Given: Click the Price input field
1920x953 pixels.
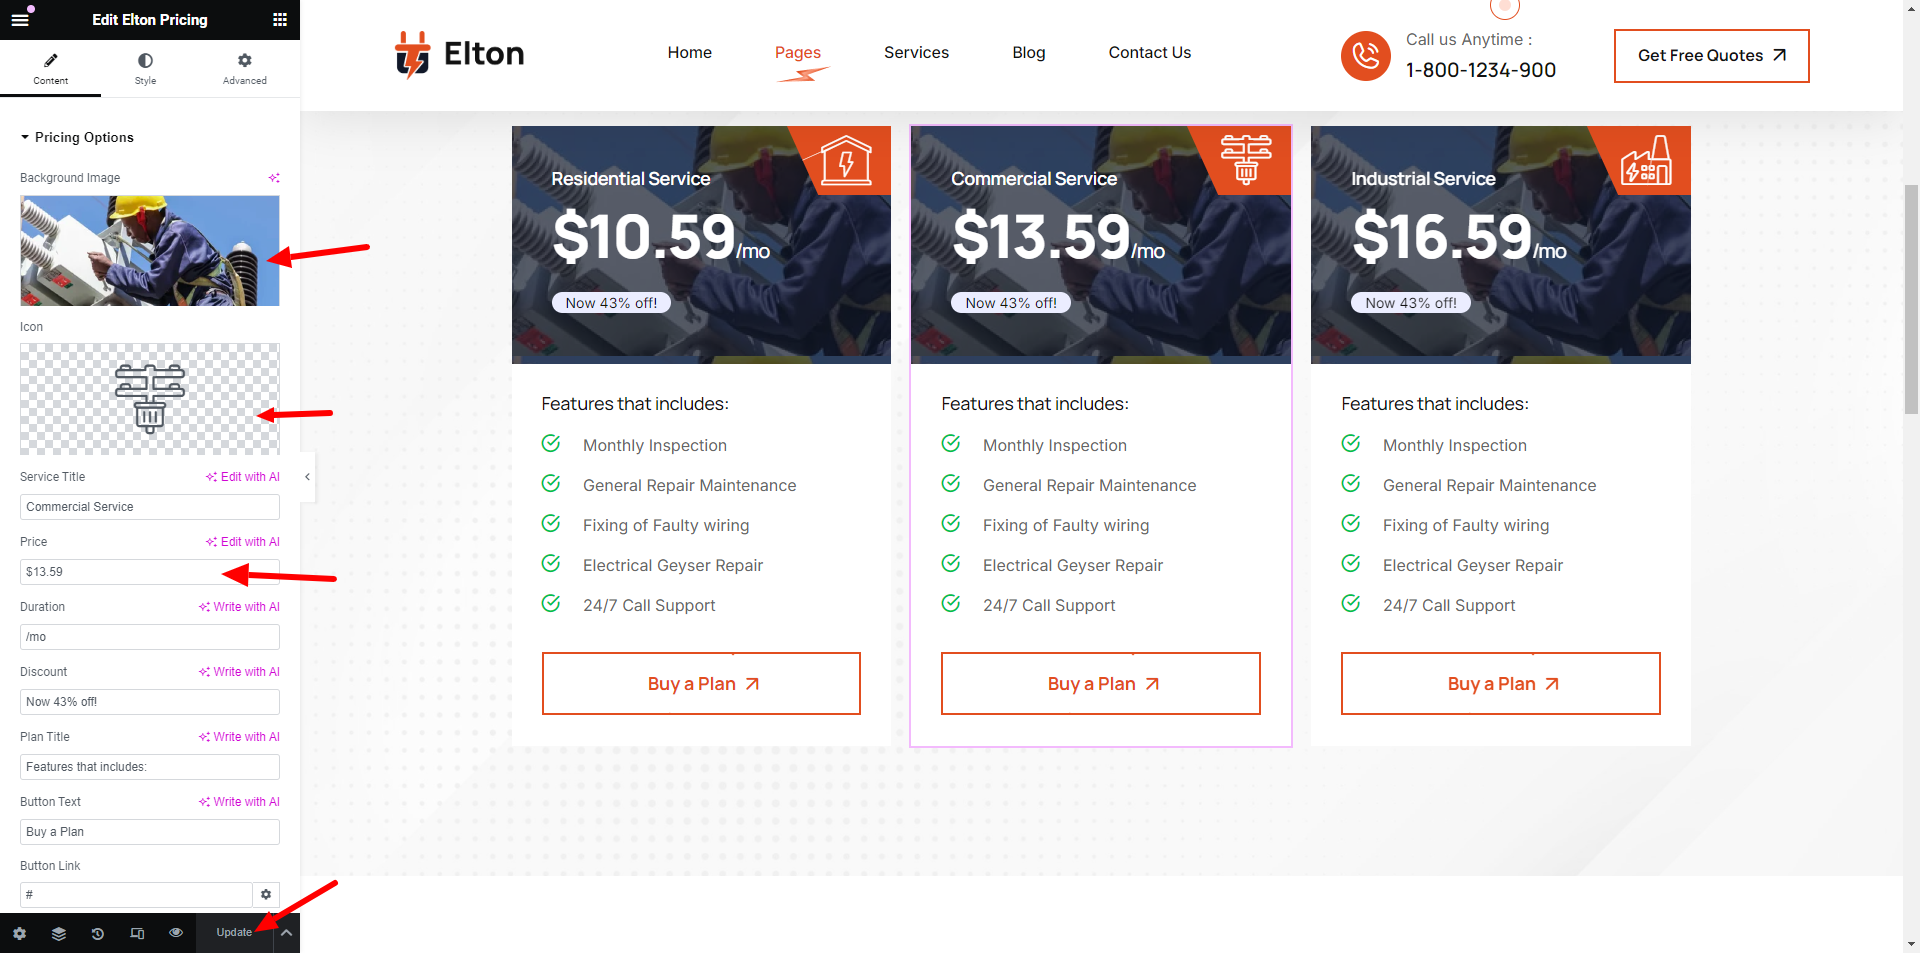Looking at the screenshot, I should coord(149,572).
